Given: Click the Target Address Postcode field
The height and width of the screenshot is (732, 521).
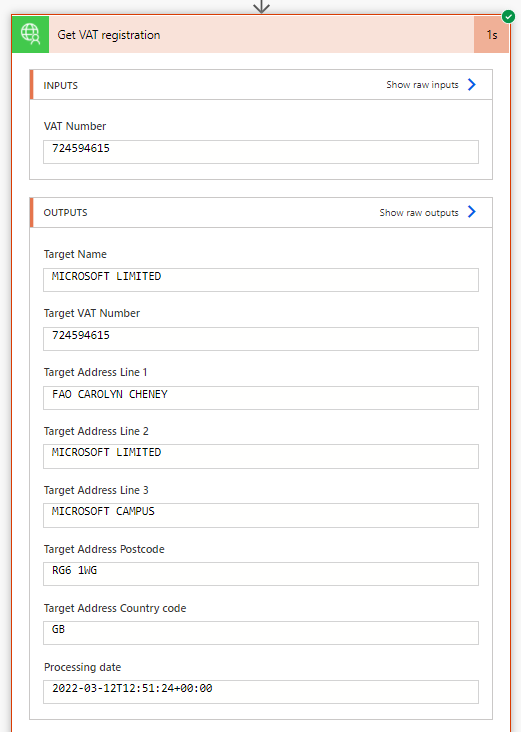Looking at the screenshot, I should [x=261, y=574].
